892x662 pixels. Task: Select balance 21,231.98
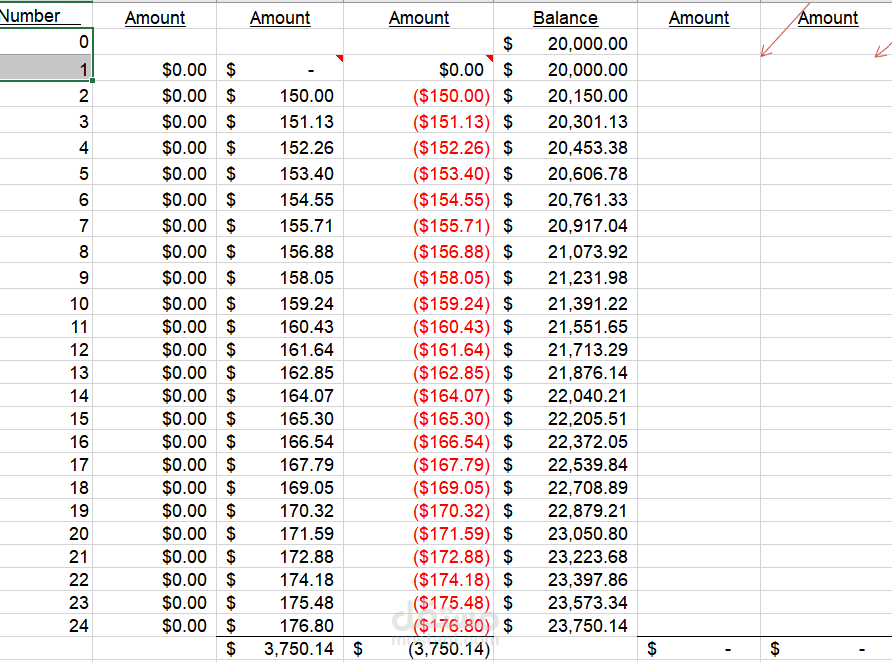[x=565, y=276]
